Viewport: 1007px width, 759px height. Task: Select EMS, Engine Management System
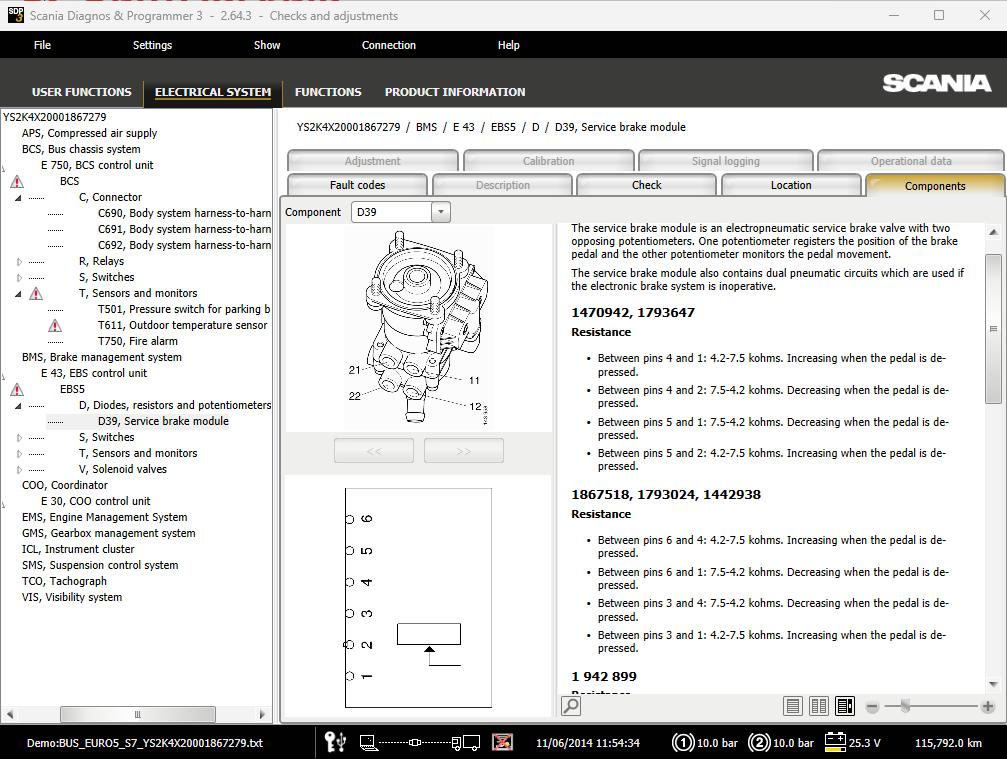pos(105,518)
